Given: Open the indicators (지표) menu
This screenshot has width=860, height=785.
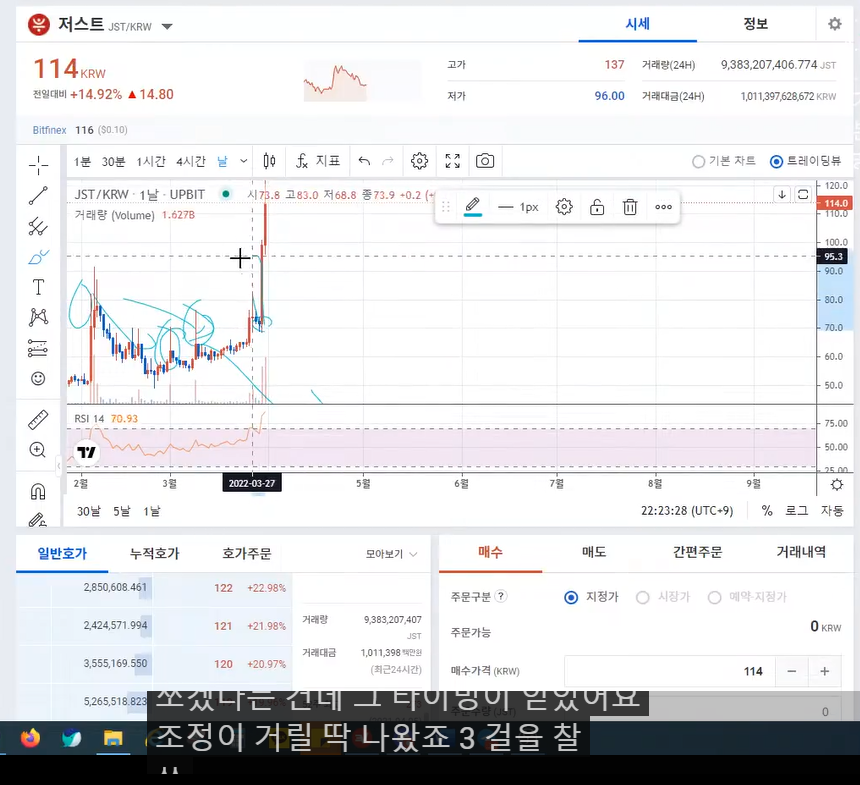Looking at the screenshot, I should [319, 161].
